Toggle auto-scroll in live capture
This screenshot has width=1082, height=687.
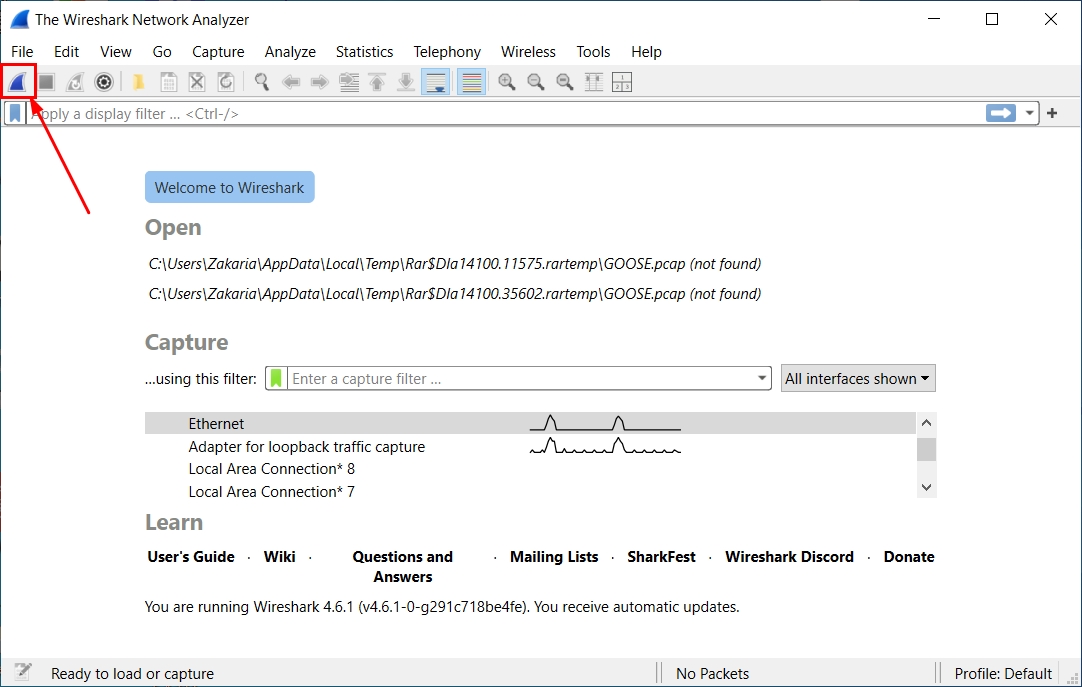(x=435, y=82)
